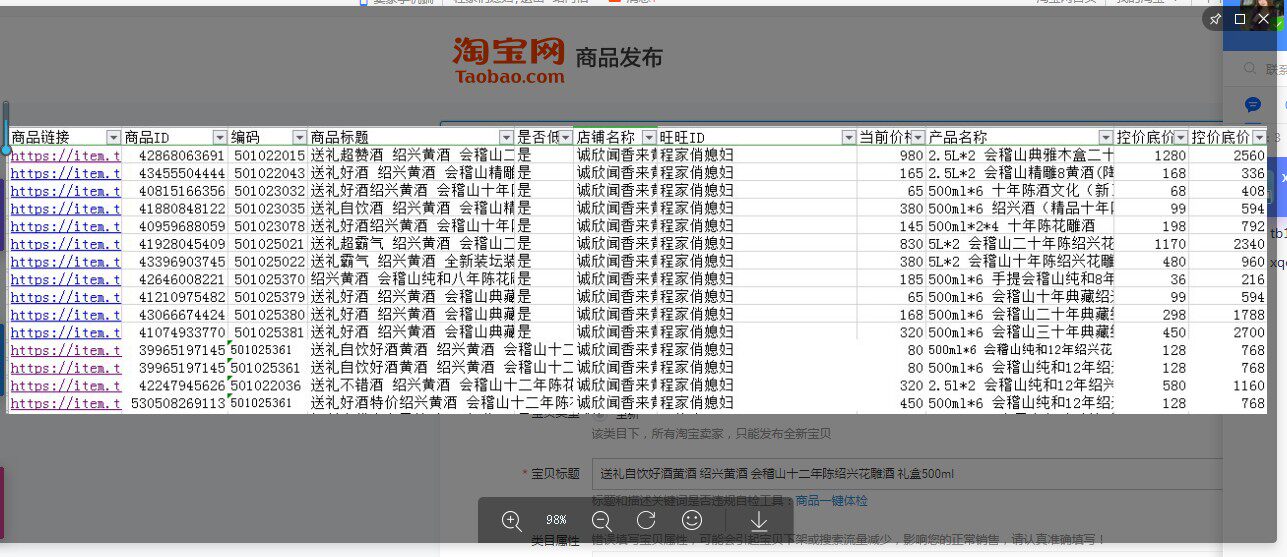Click the 宝贝标题 text input field

pyautogui.click(x=908, y=473)
